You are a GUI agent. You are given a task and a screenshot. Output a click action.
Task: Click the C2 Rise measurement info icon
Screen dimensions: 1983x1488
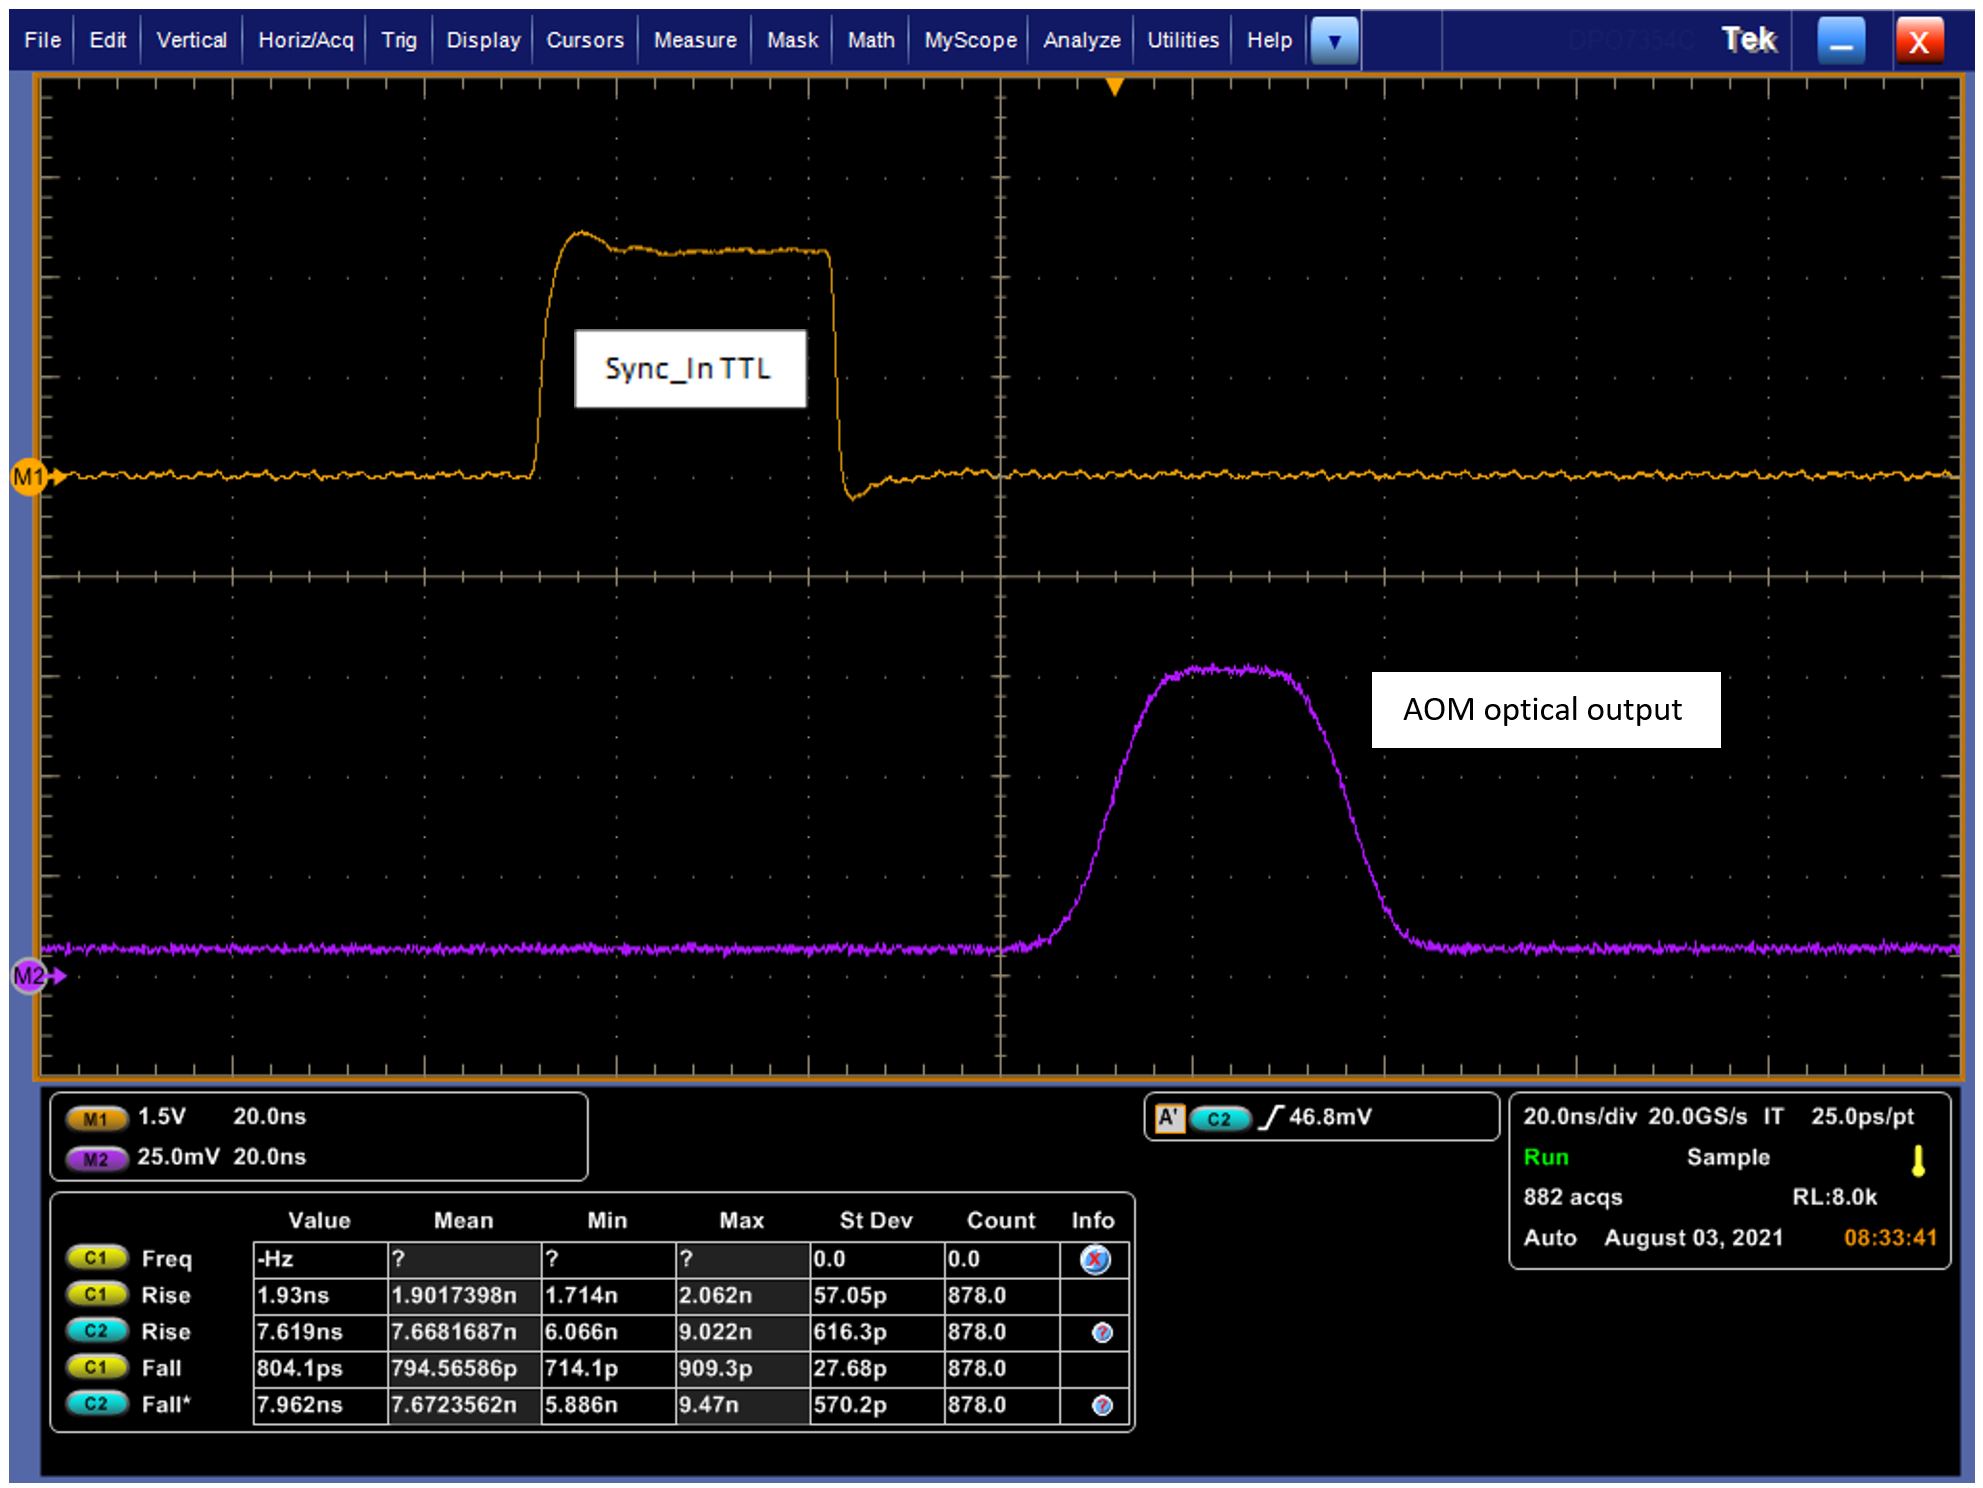pyautogui.click(x=1102, y=1332)
